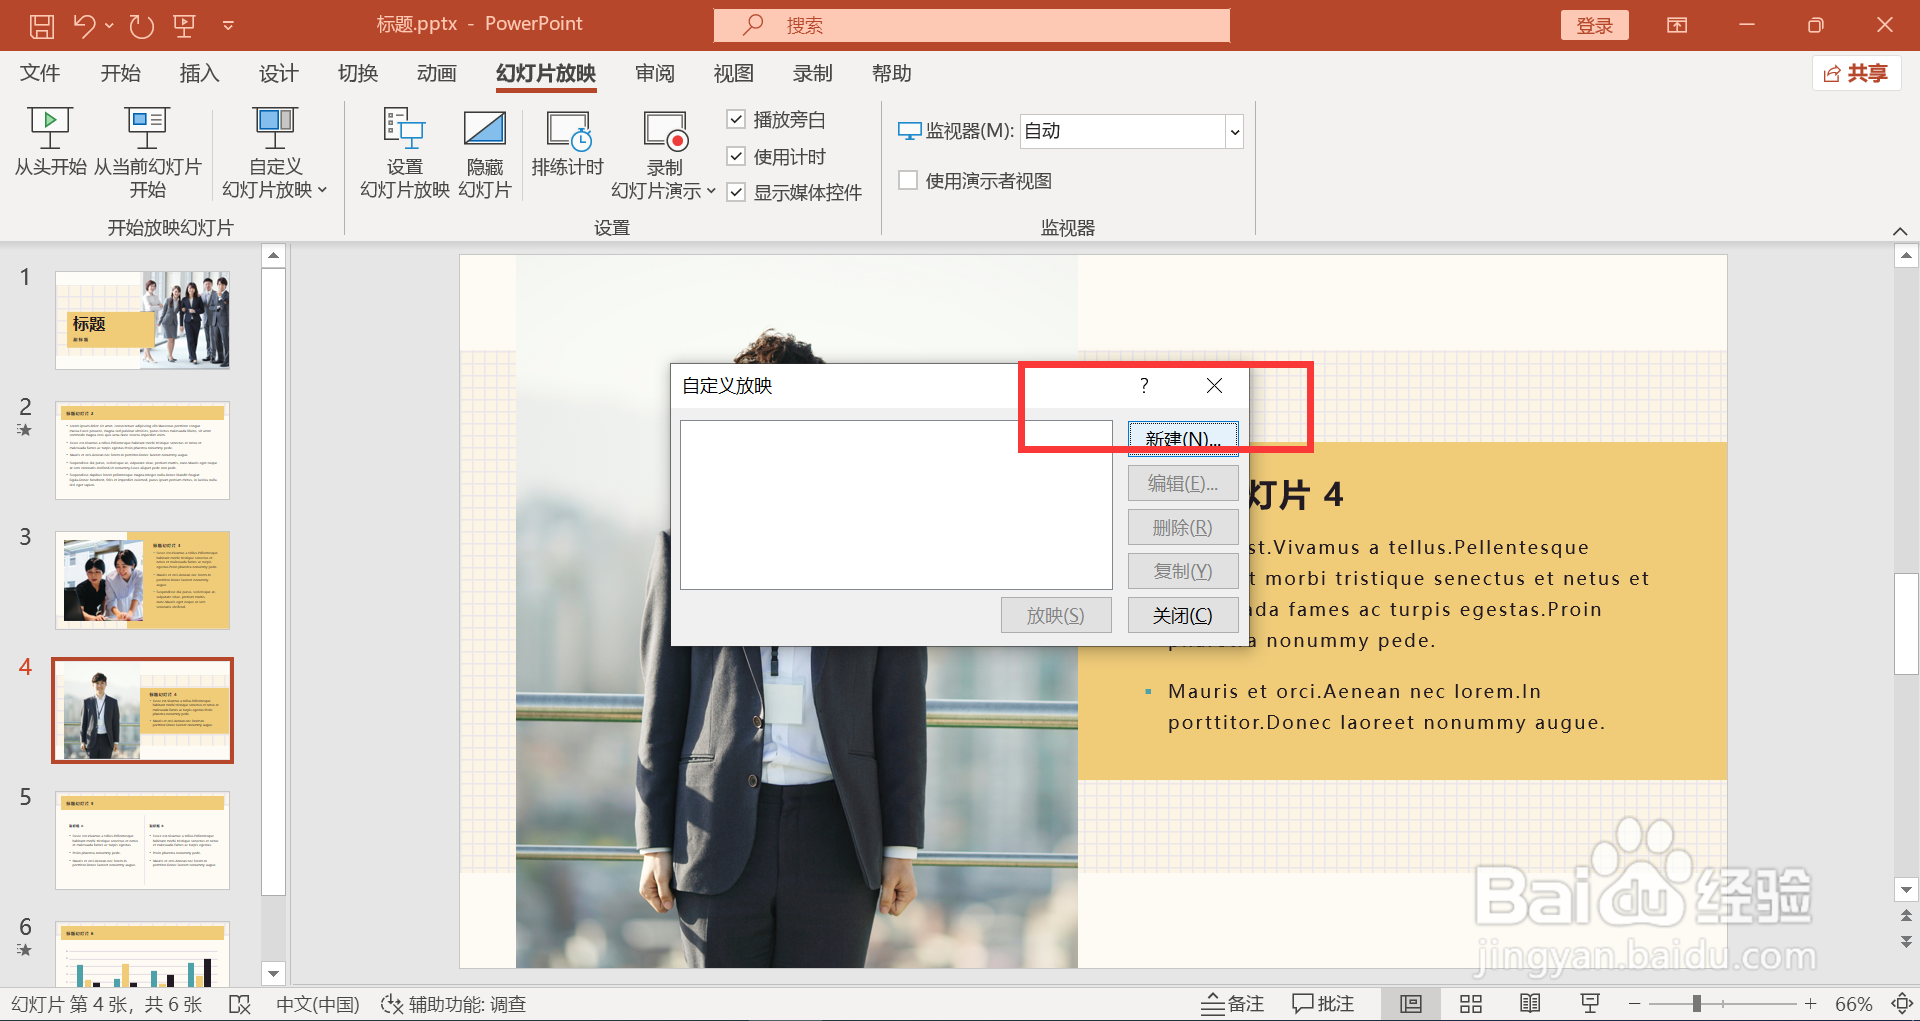Click the 共享 share button
1920x1021 pixels.
[x=1856, y=73]
